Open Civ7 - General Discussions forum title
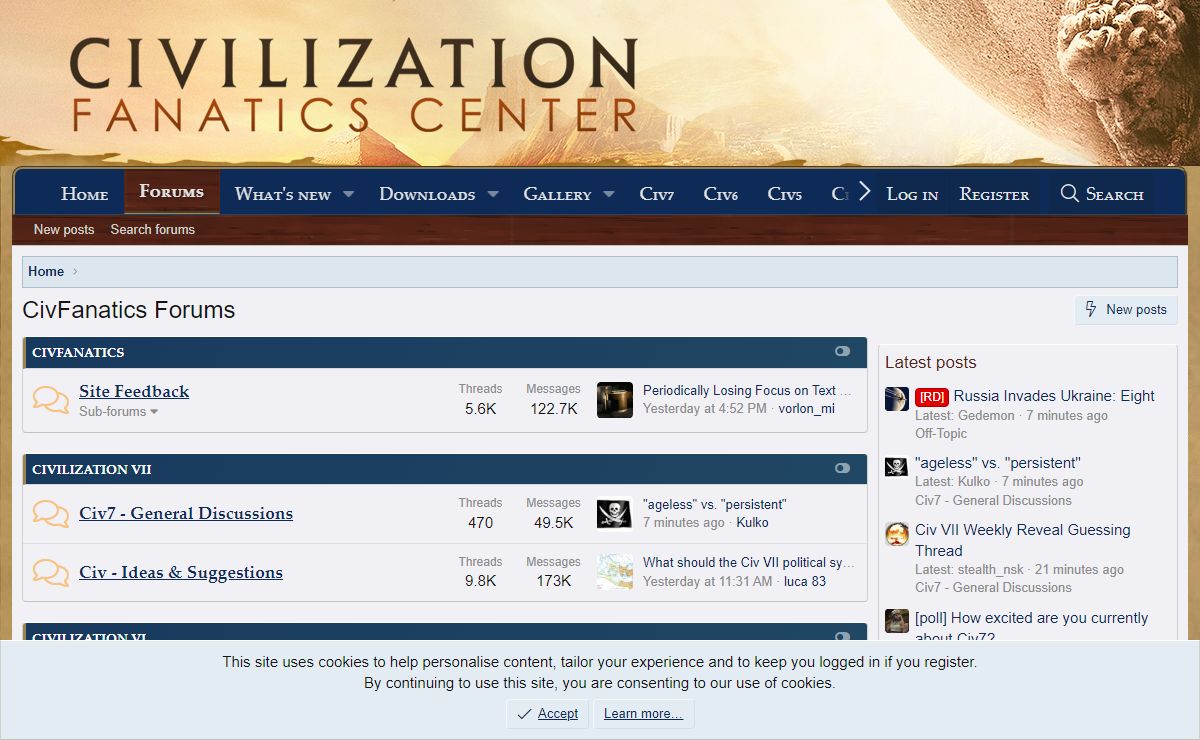The image size is (1200, 740). (186, 513)
